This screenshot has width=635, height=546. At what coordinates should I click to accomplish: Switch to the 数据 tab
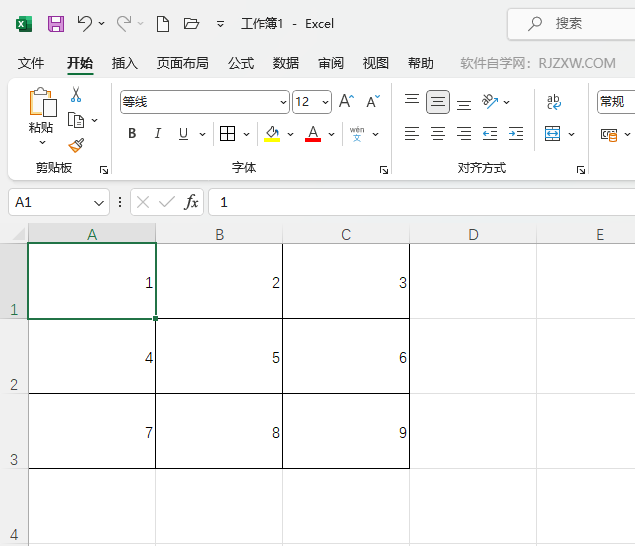click(286, 63)
